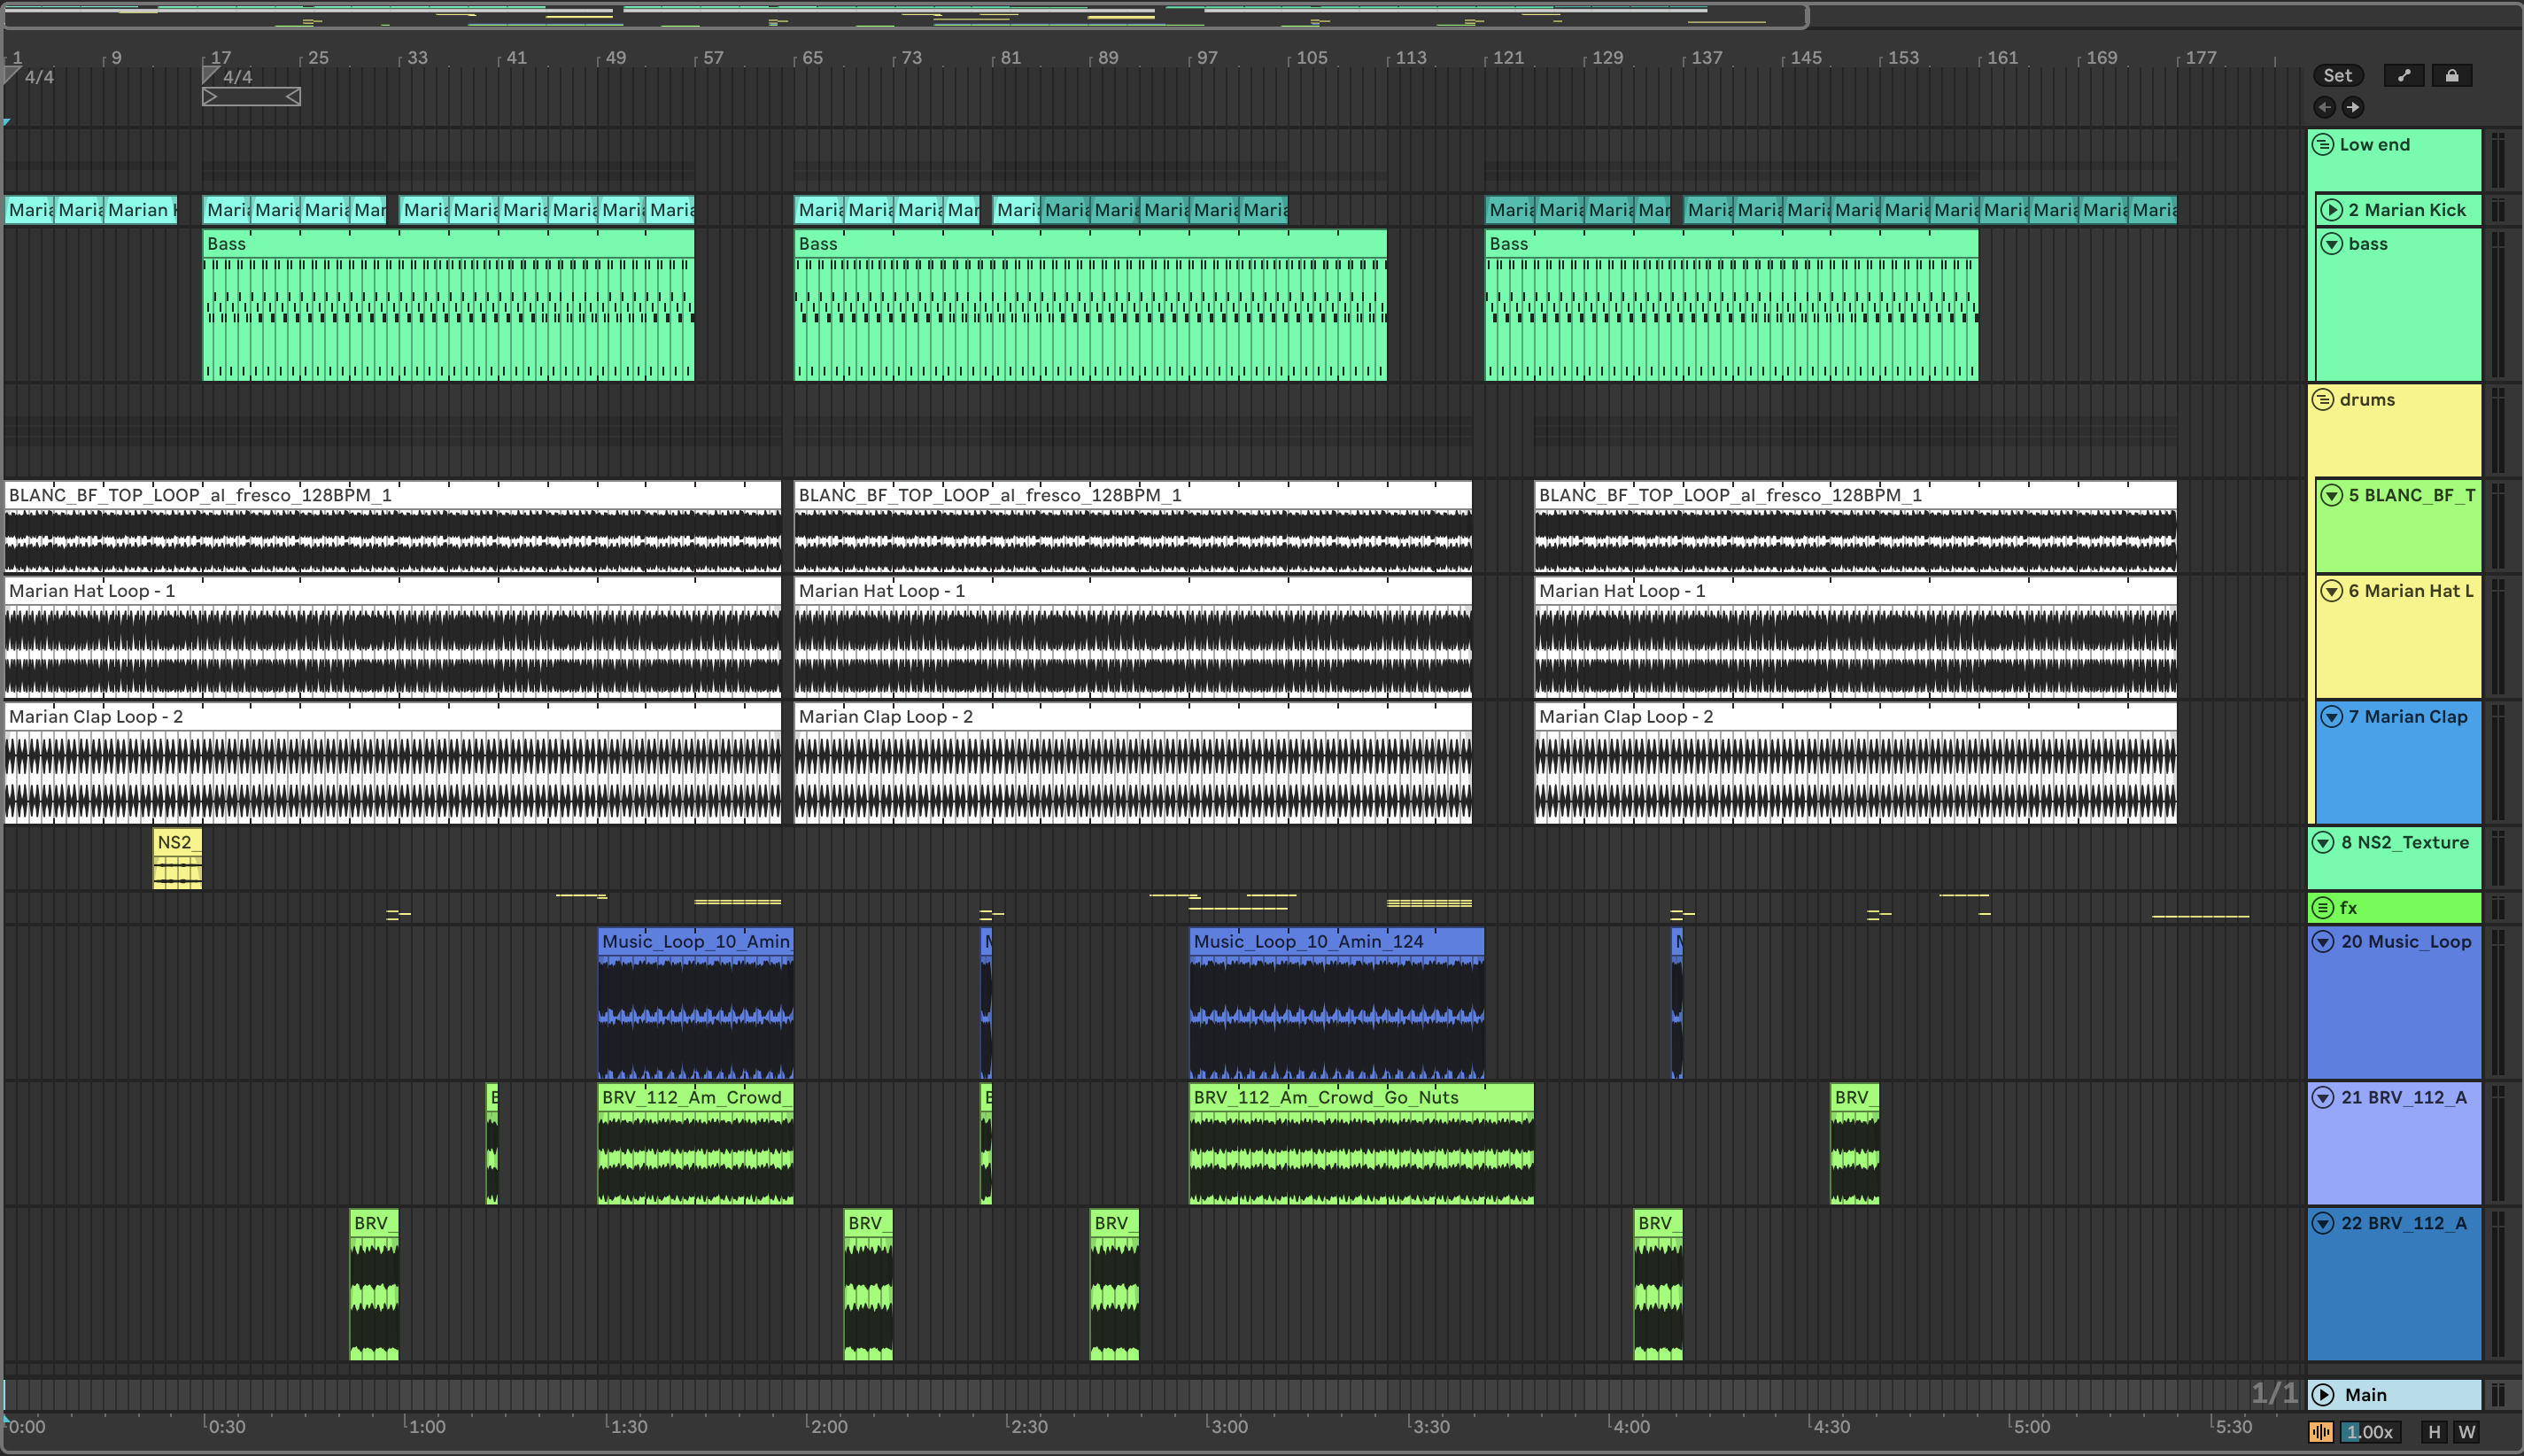Jump to the previous locator arrow
Image resolution: width=2524 pixels, height=1456 pixels.
2324,107
